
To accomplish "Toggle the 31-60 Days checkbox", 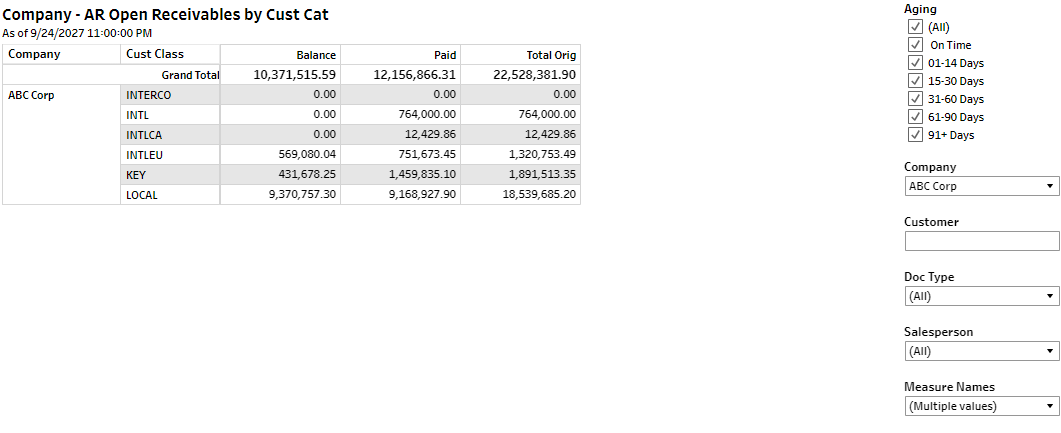I will coord(914,99).
